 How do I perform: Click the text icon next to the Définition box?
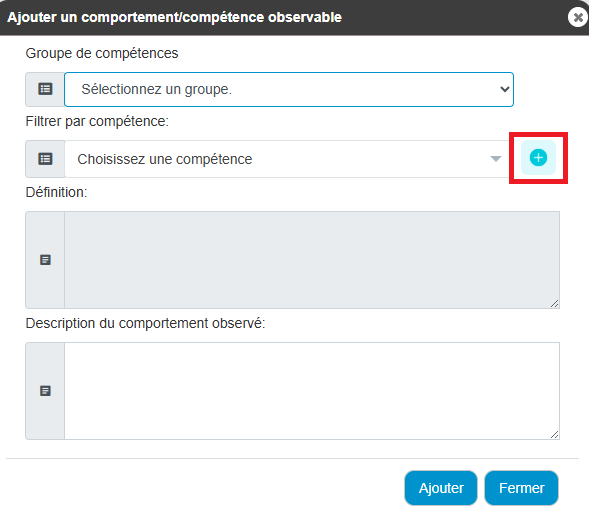pos(45,260)
